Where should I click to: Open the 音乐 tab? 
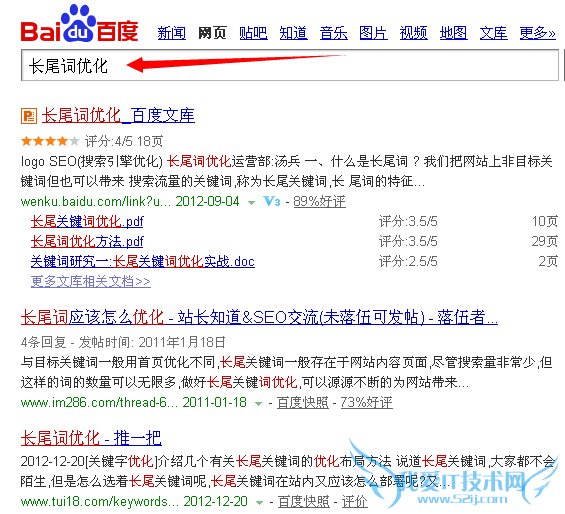(x=334, y=33)
